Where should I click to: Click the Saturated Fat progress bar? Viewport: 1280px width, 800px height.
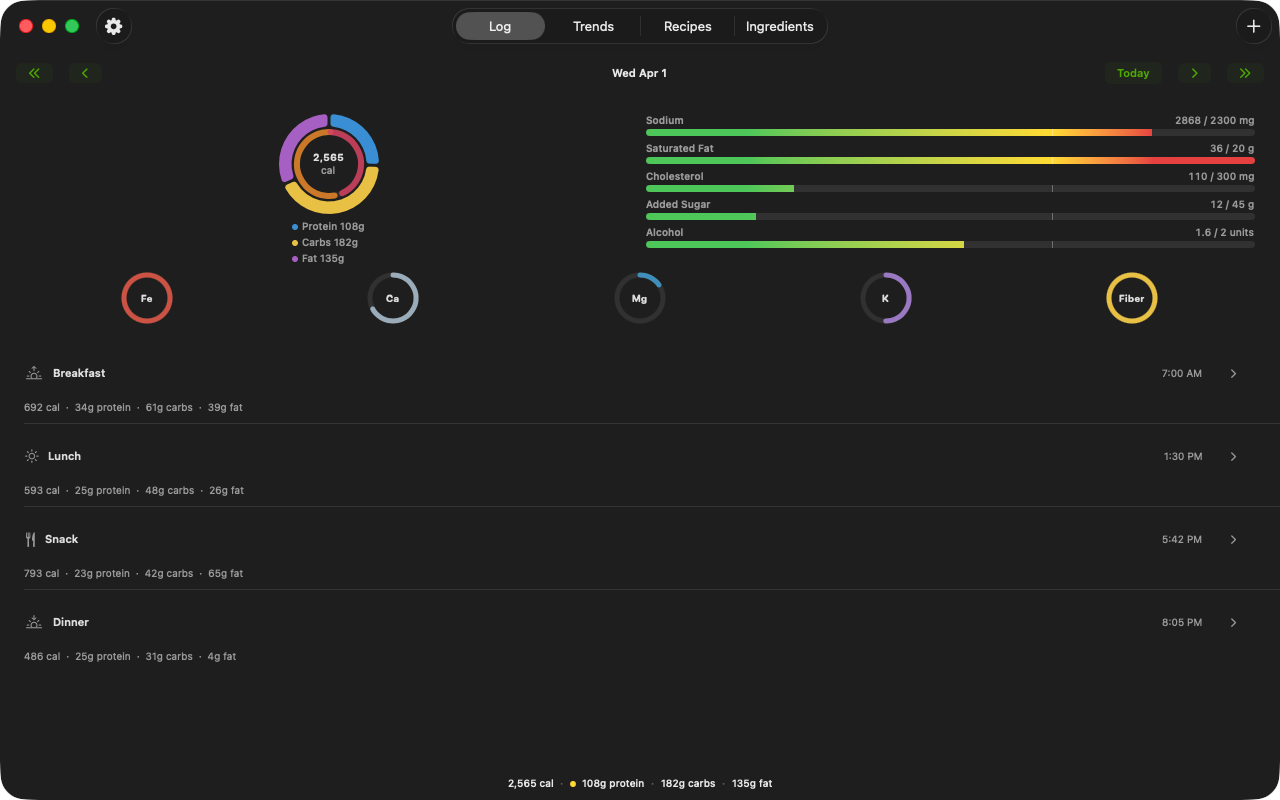950,160
